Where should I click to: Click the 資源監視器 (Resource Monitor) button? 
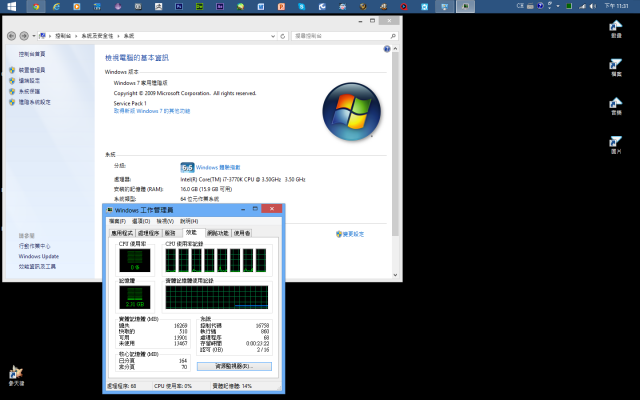[x=234, y=367]
